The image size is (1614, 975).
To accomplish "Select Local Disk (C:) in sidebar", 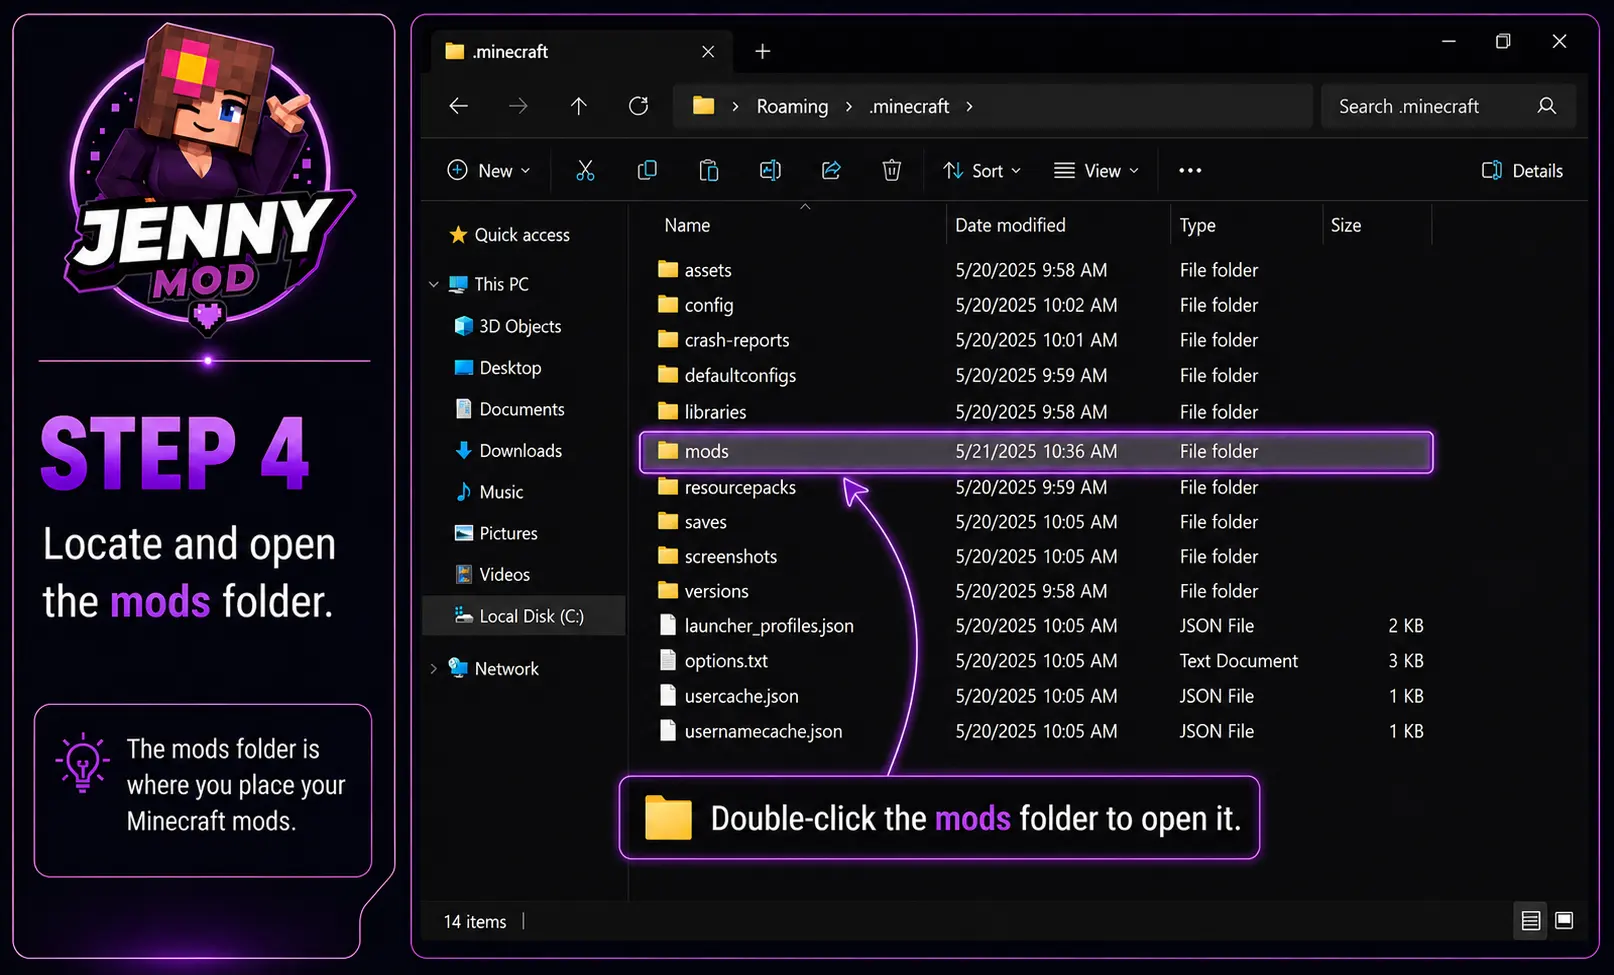I will pos(524,616).
